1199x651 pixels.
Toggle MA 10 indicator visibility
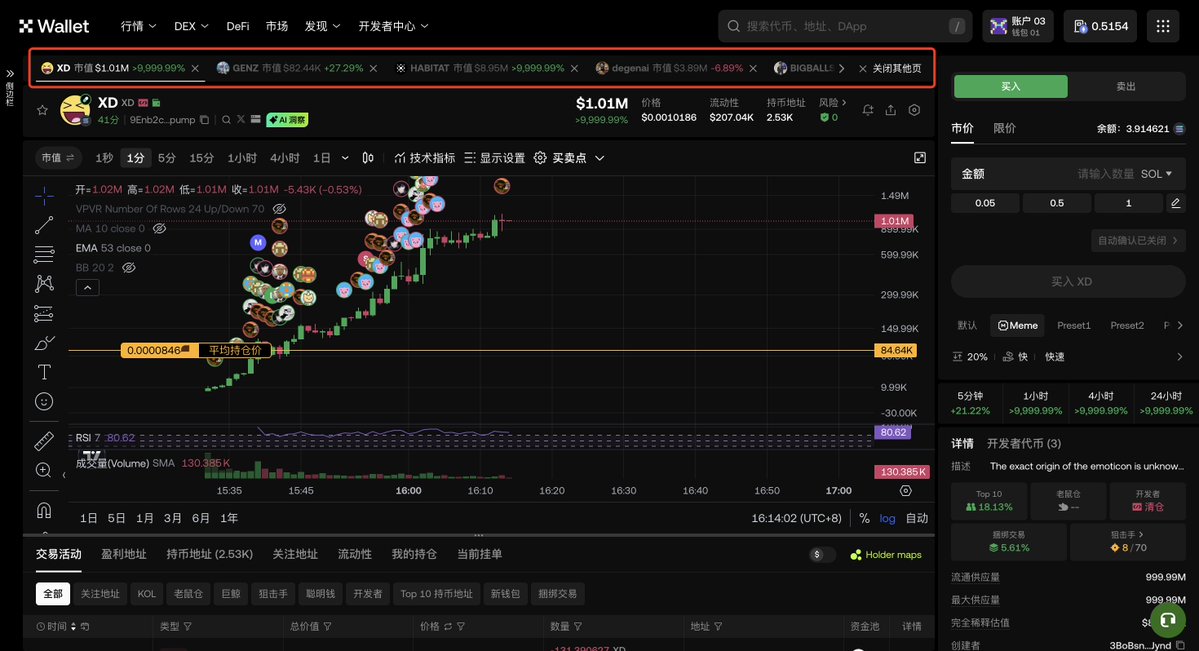159,228
